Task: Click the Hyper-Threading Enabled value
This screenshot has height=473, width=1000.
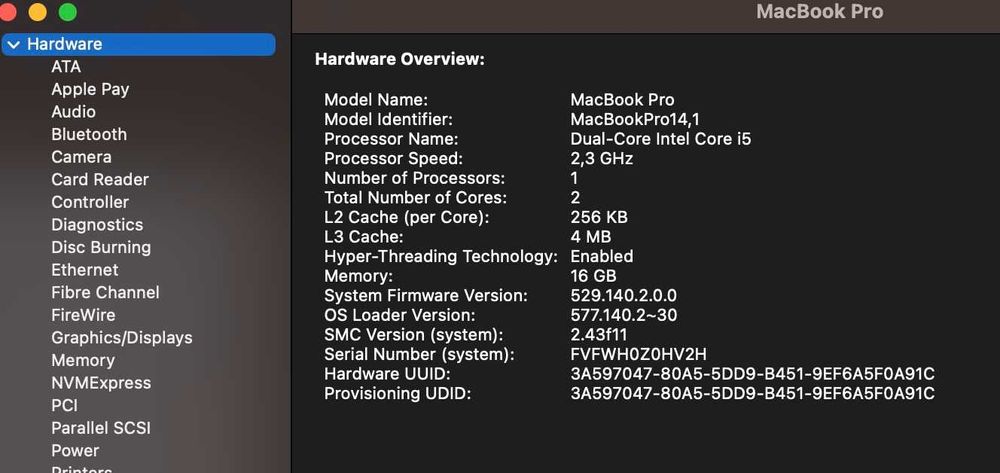Action: (601, 256)
